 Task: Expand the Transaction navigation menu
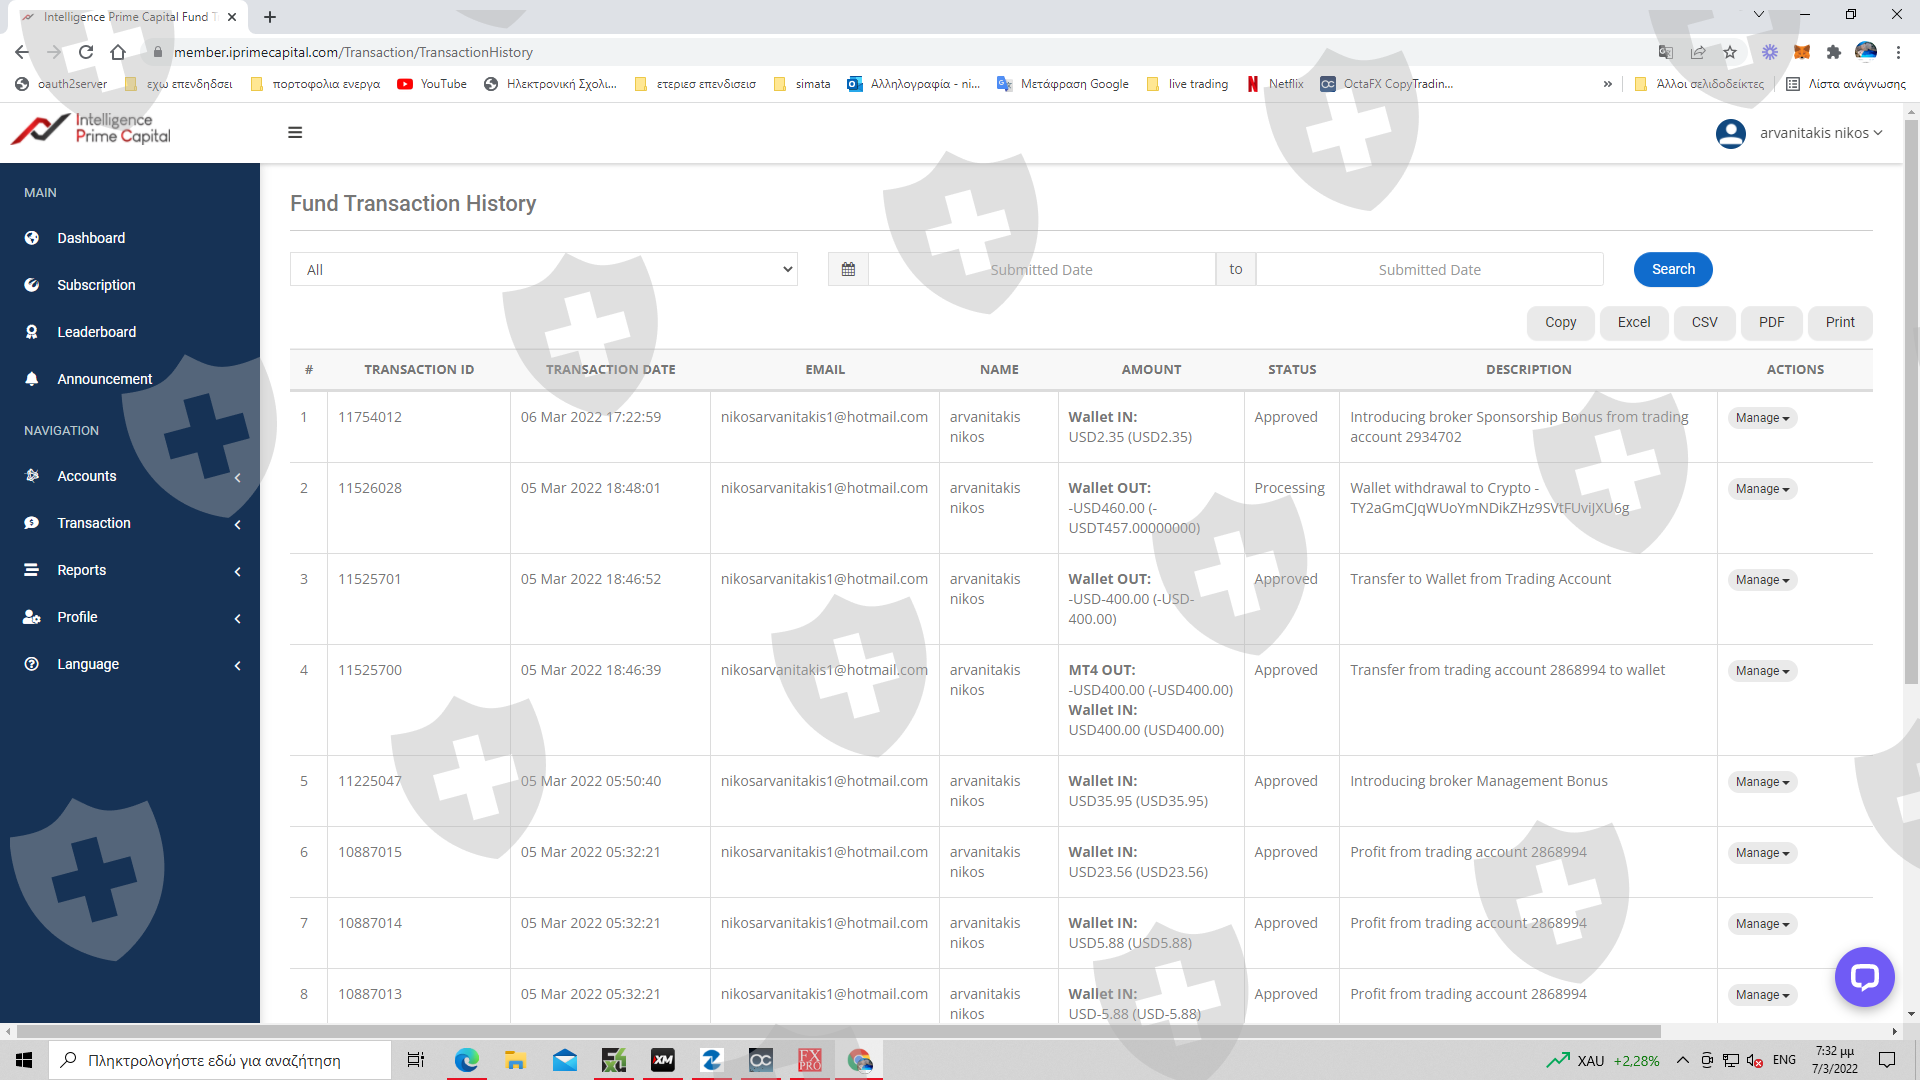94,523
